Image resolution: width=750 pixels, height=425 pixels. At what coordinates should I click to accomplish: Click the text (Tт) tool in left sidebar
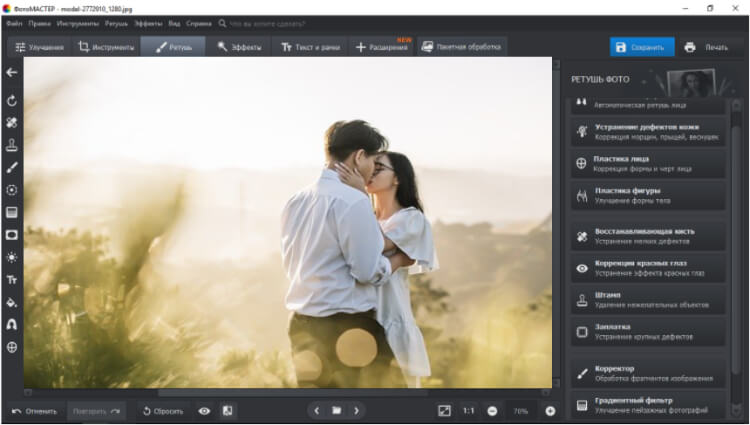click(x=12, y=280)
